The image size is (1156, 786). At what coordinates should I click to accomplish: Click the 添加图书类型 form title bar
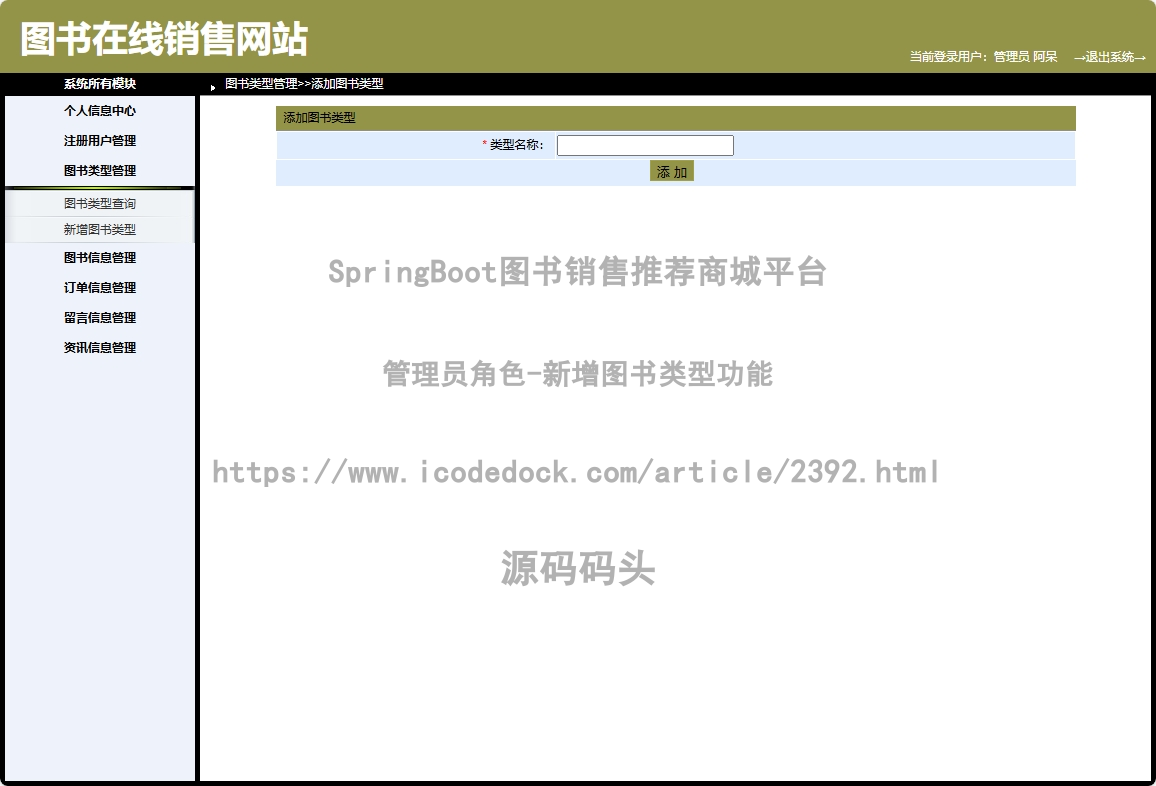(676, 118)
